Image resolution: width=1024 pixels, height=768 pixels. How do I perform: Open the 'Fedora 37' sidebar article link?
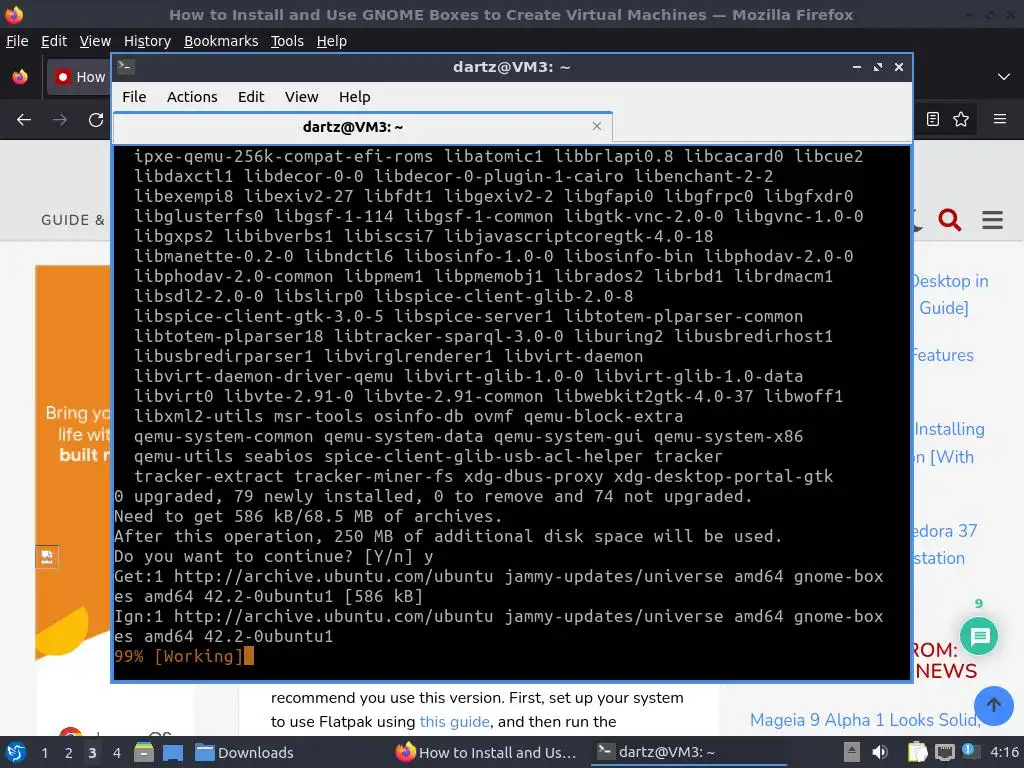point(945,530)
